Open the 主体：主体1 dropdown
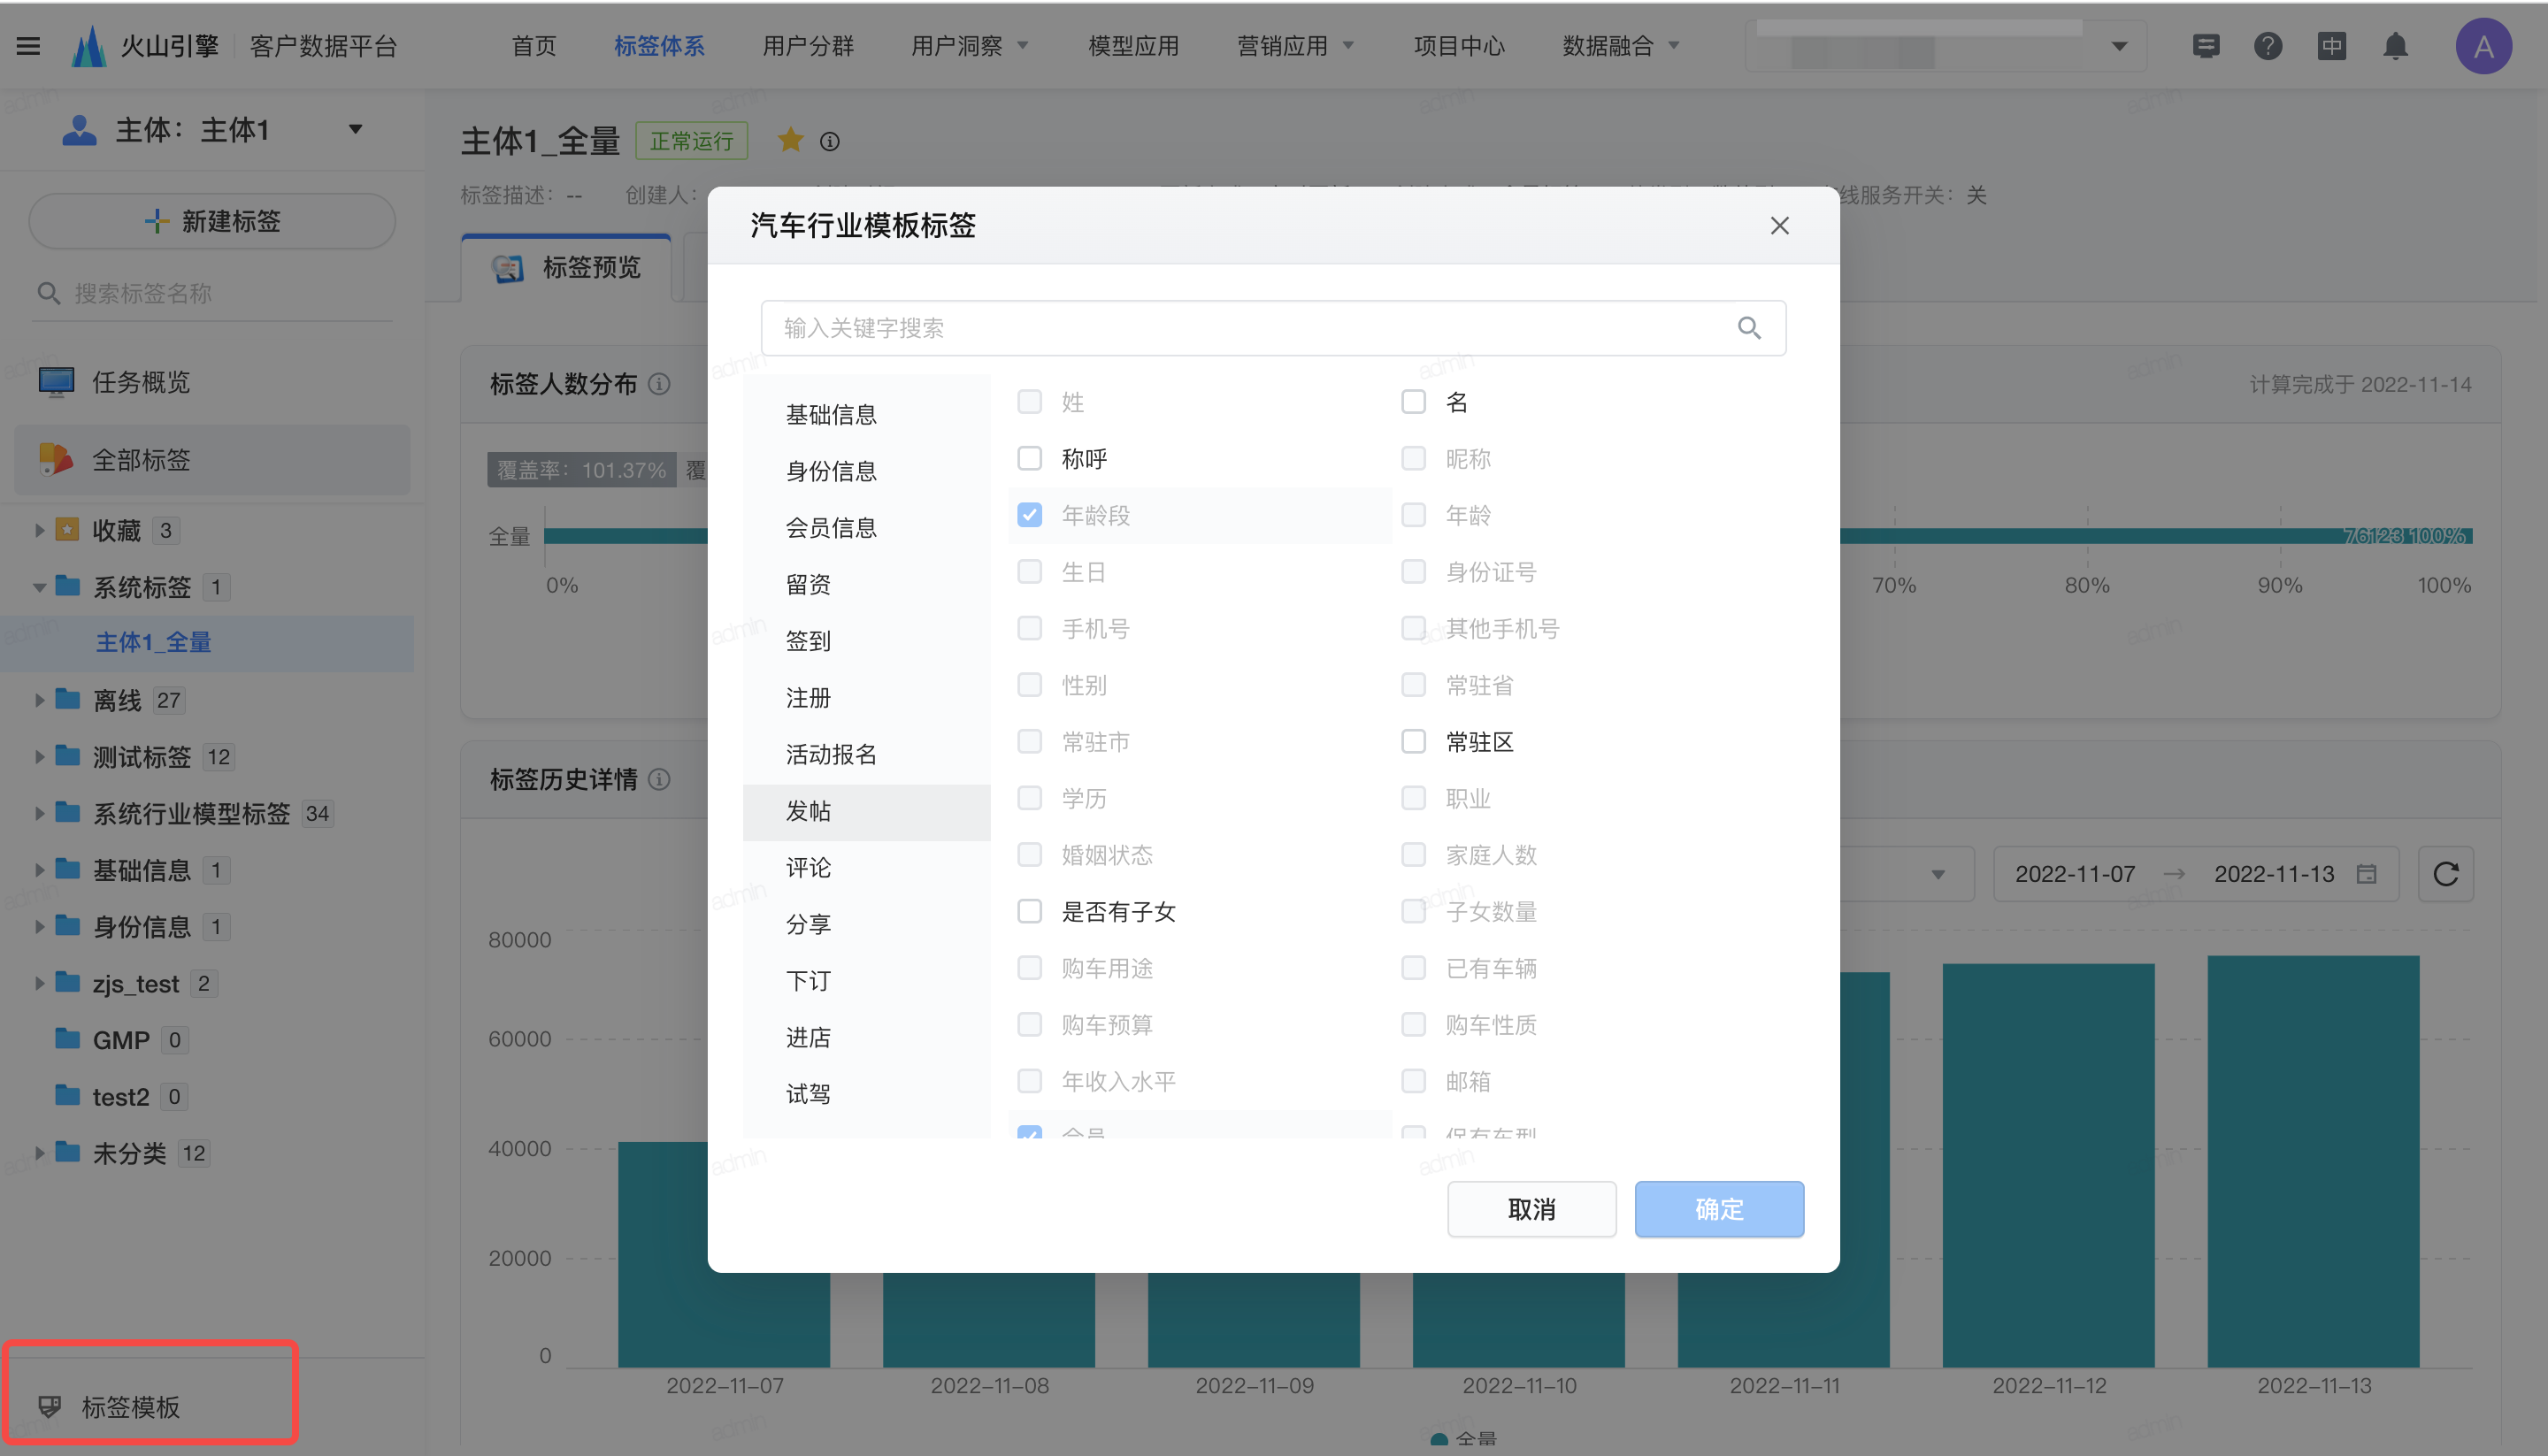This screenshot has width=2548, height=1456. [x=355, y=130]
